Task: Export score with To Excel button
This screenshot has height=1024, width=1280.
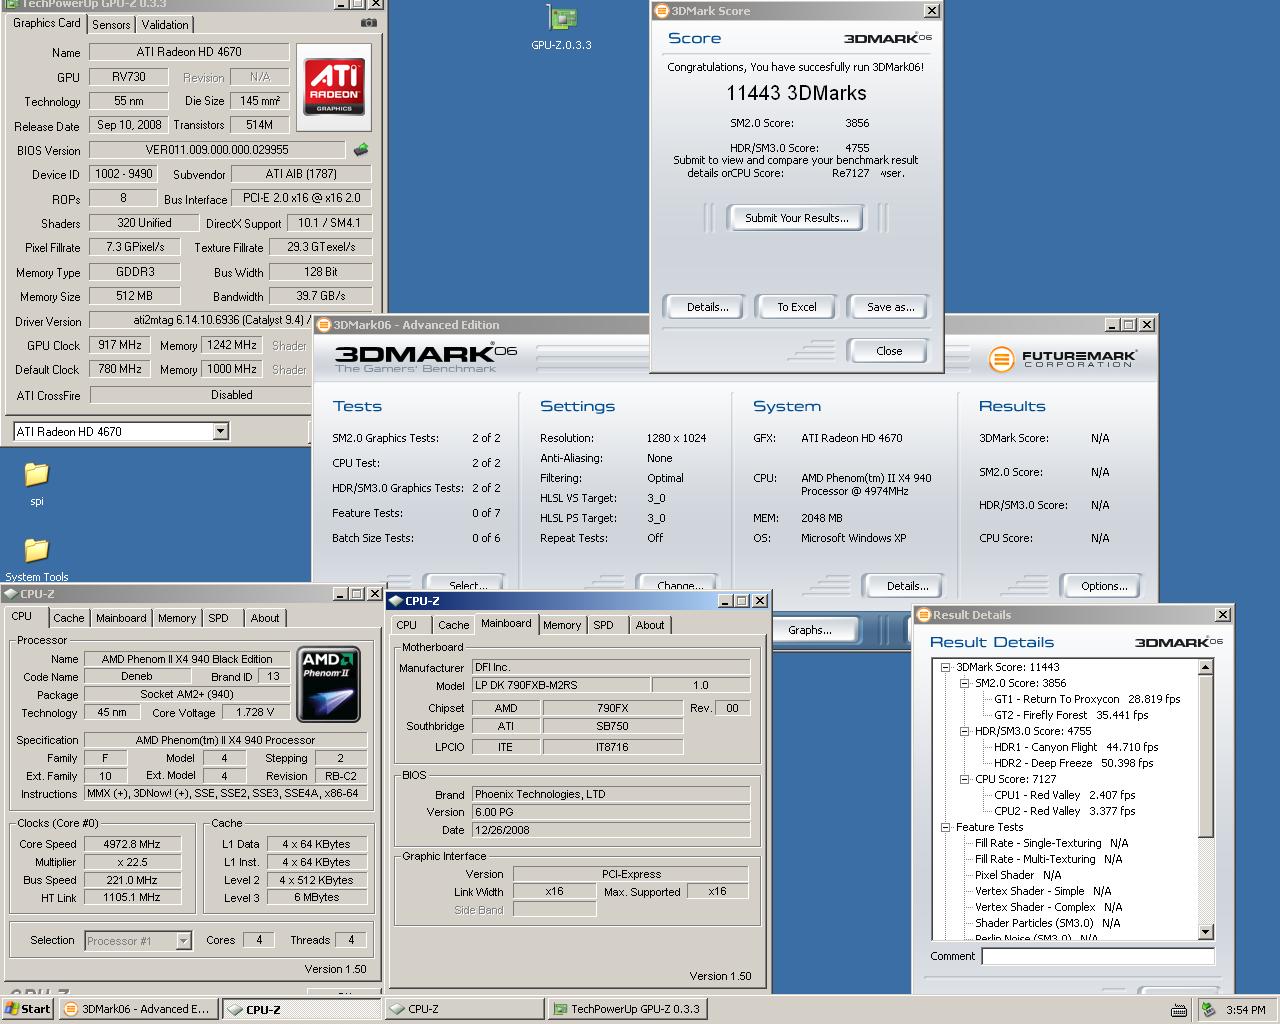Action: coord(797,307)
